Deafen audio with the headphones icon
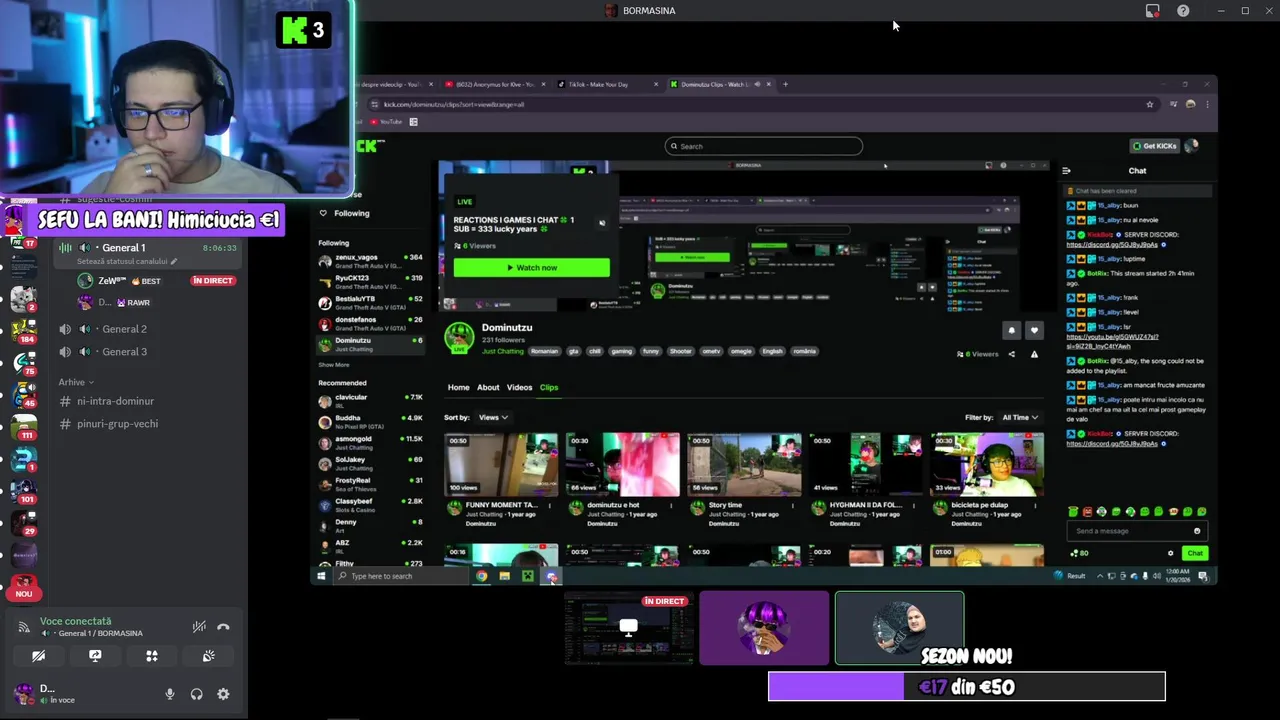 [197, 694]
